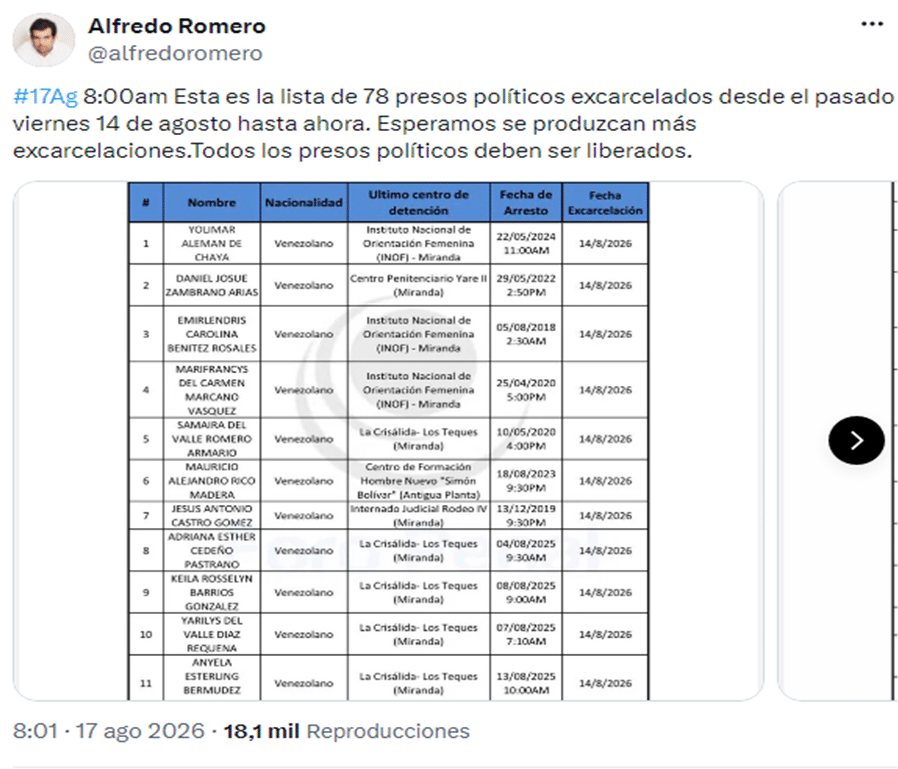The height and width of the screenshot is (769, 898).
Task: Open the first attached table image
Action: [x=388, y=441]
